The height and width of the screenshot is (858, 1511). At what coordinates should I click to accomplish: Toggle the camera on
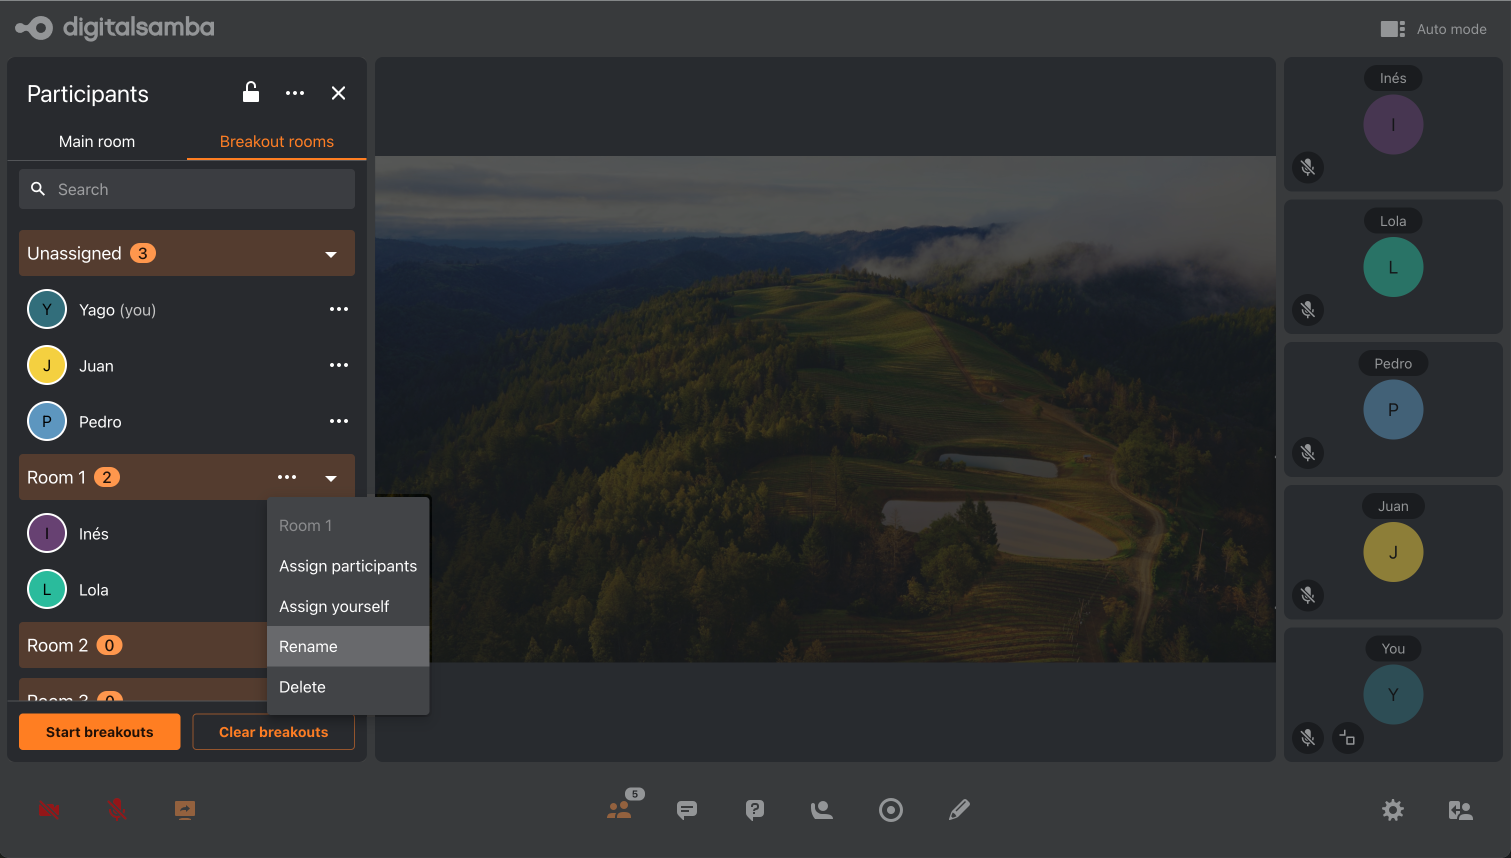[49, 810]
